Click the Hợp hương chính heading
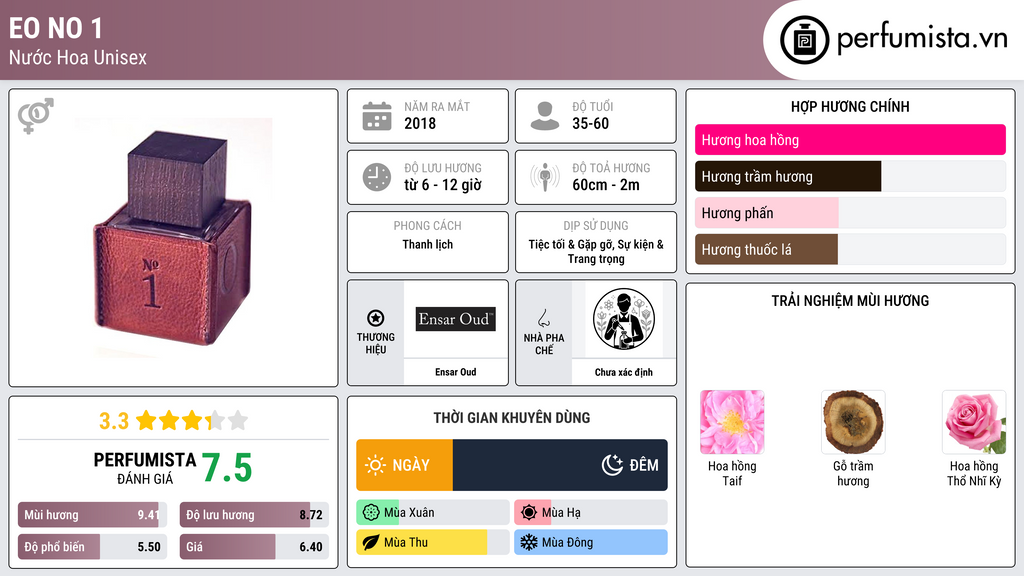The height and width of the screenshot is (576, 1024). [850, 106]
